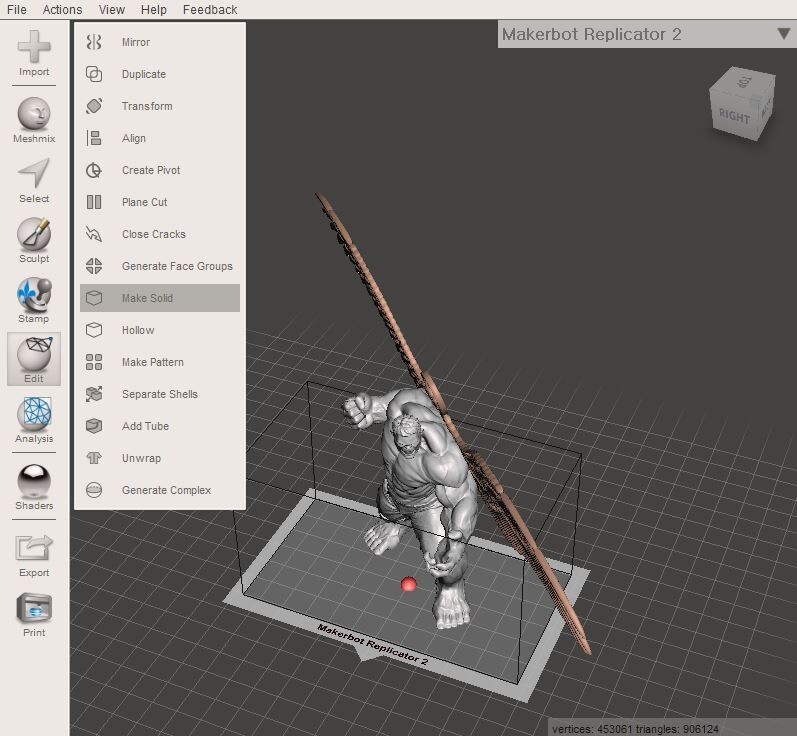Click the Generate Face Groups label text

tap(177, 266)
